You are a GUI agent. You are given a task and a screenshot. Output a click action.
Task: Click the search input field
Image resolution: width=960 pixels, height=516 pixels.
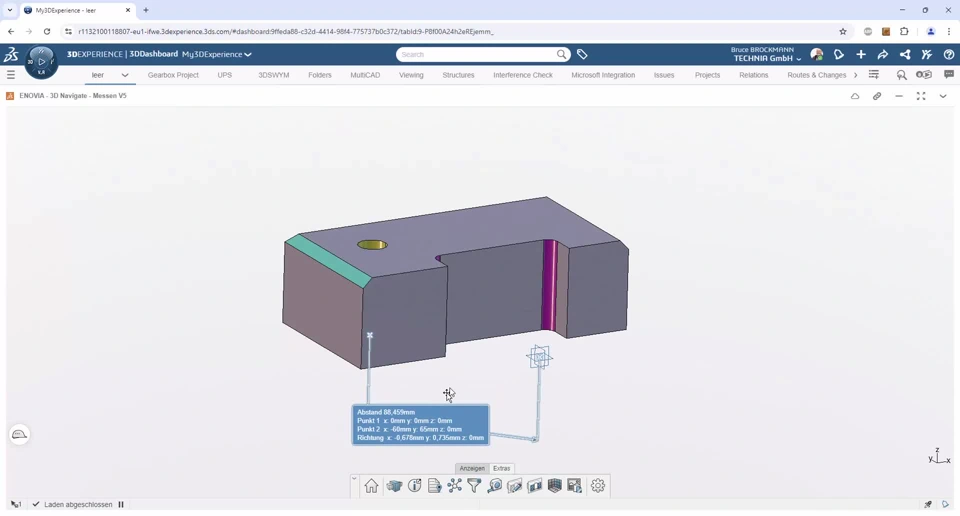(478, 54)
